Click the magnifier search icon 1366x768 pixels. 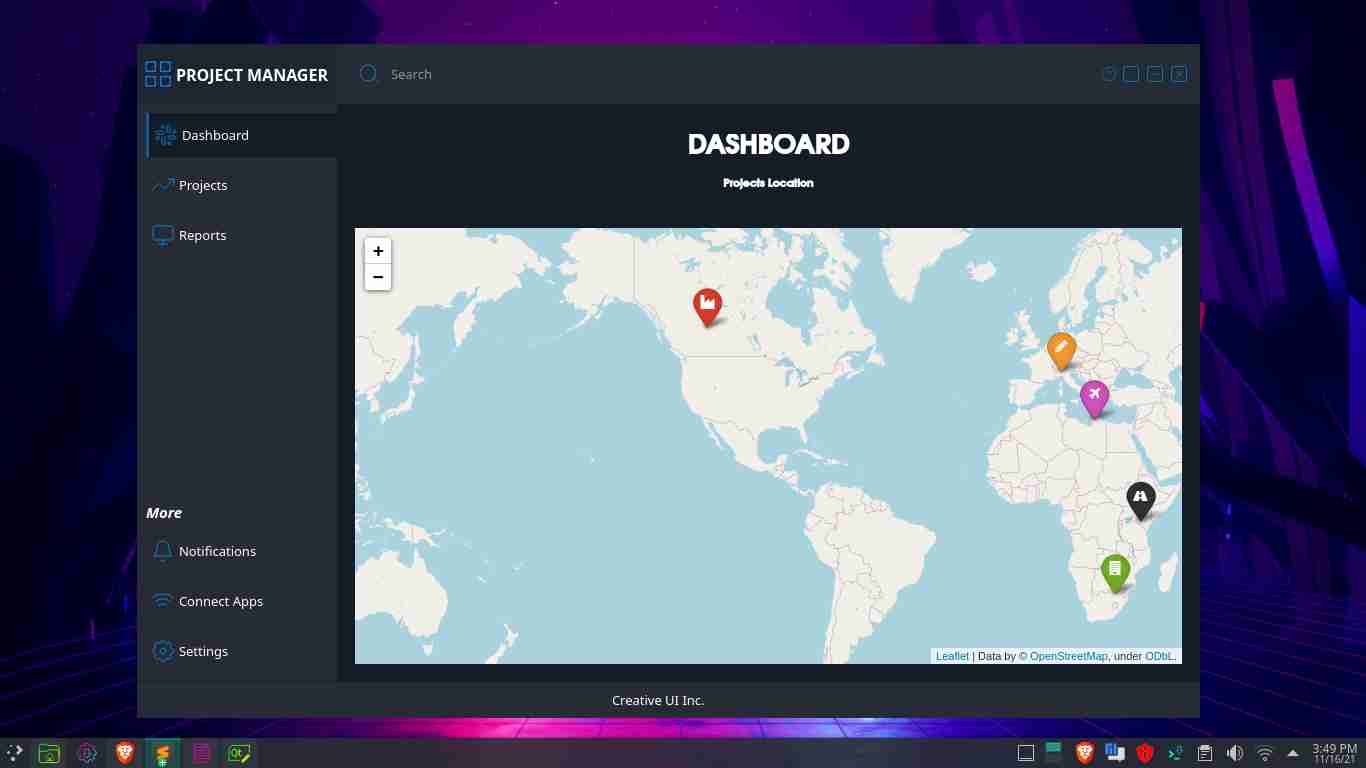(x=369, y=73)
